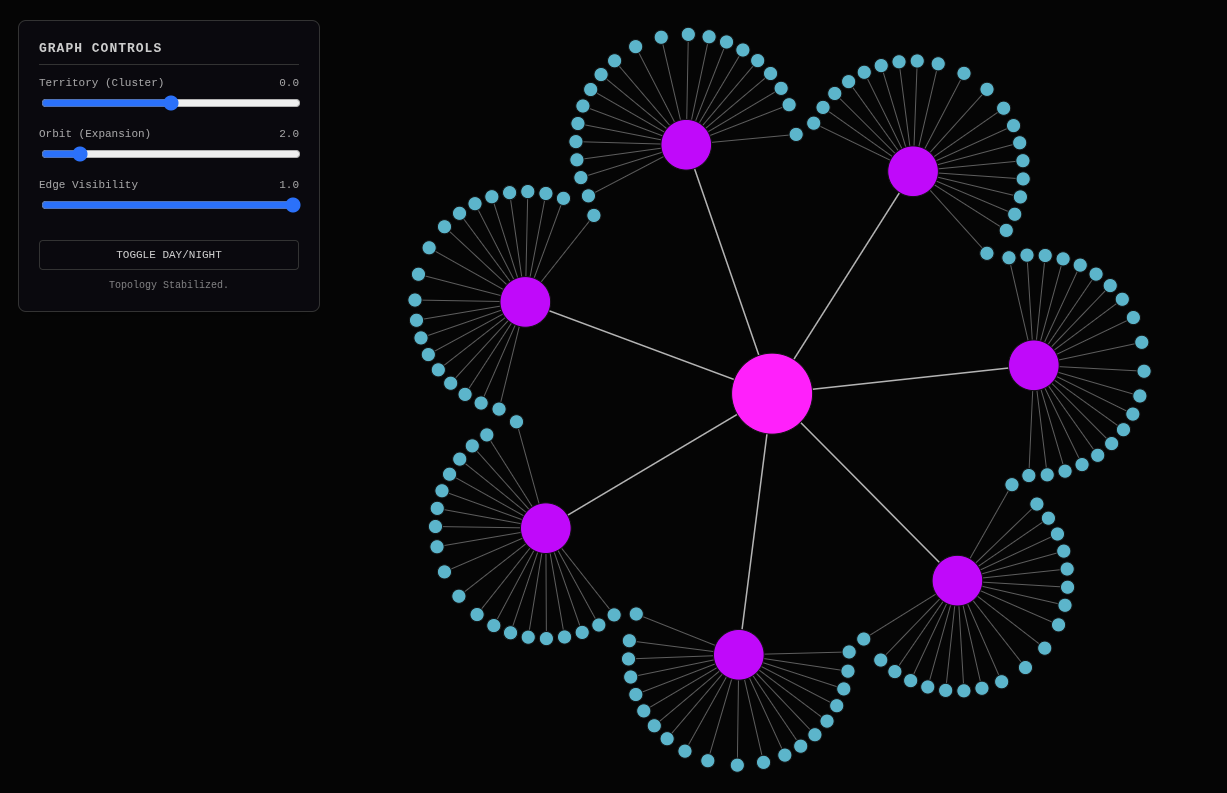Select a cyan leaf node at the bottom fan
This screenshot has height=793, width=1227.
click(x=737, y=767)
